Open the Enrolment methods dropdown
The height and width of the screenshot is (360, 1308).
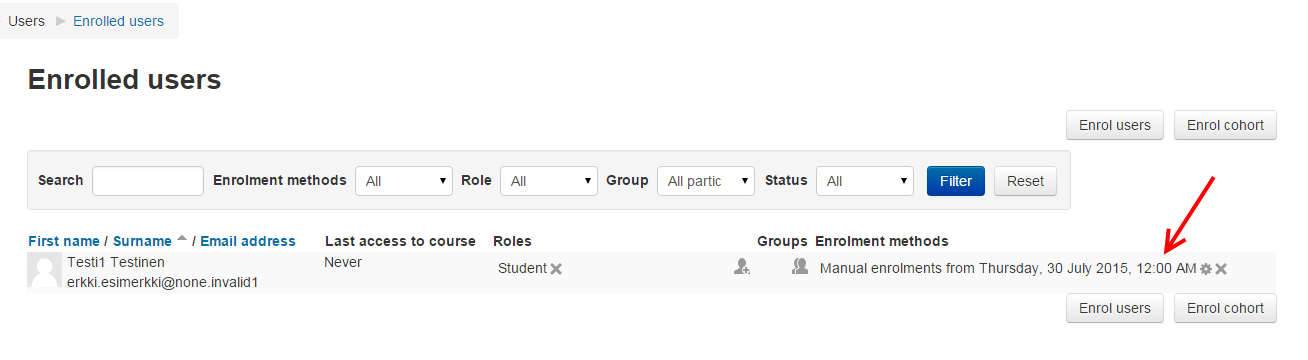pos(404,181)
